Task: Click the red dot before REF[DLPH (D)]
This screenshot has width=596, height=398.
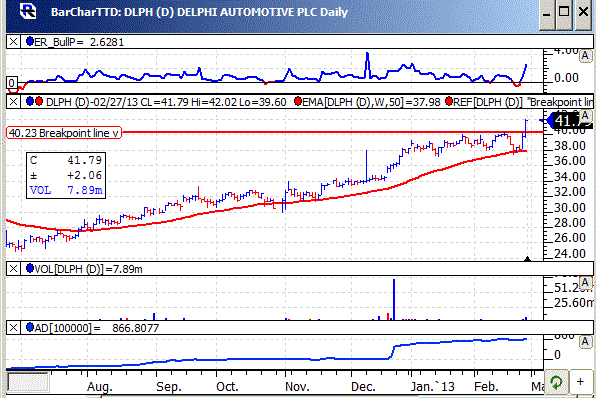Action: 449,101
